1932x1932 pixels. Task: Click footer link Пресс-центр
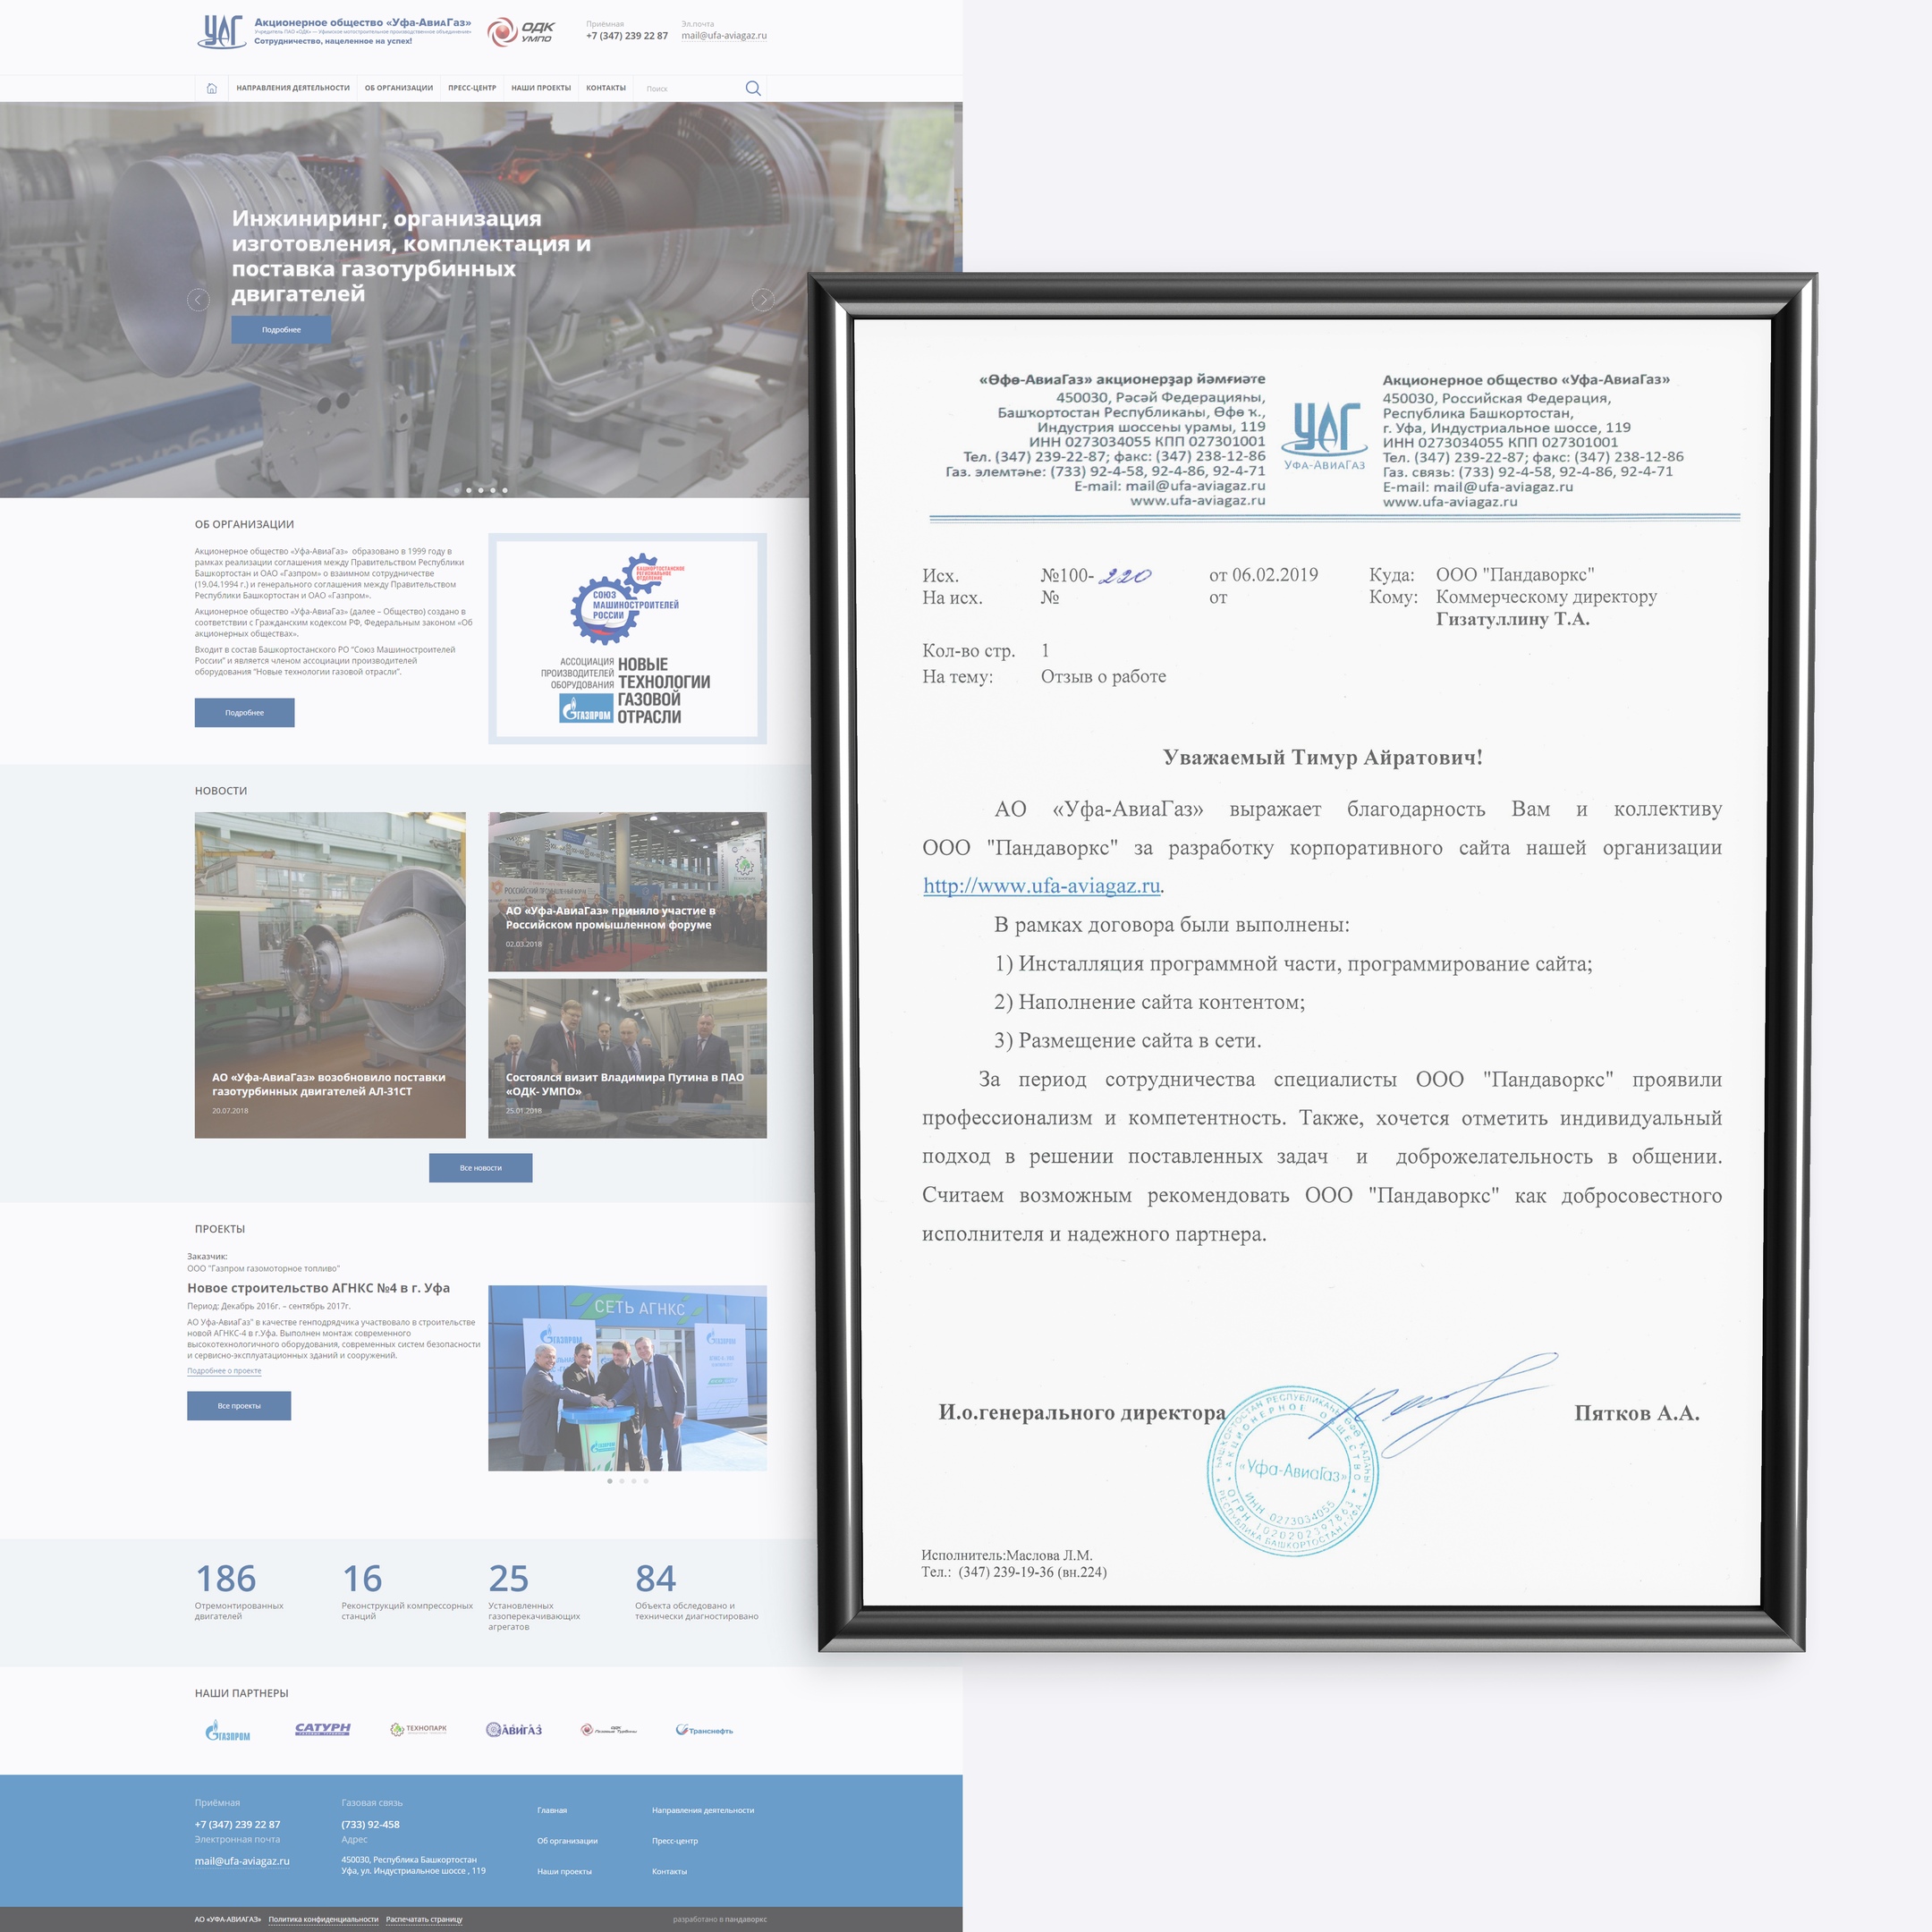[x=675, y=1841]
